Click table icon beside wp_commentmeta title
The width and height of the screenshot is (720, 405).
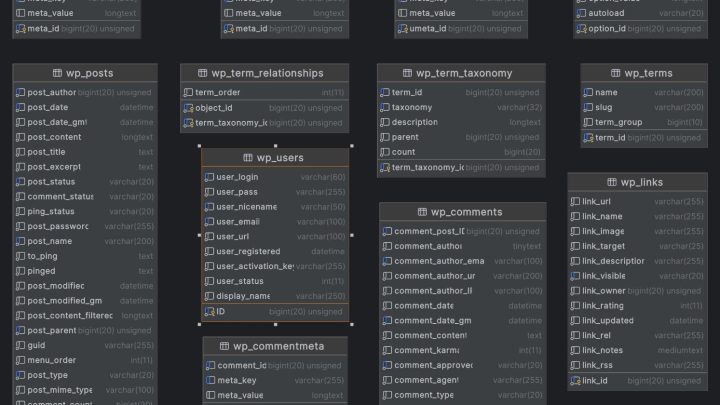point(224,346)
